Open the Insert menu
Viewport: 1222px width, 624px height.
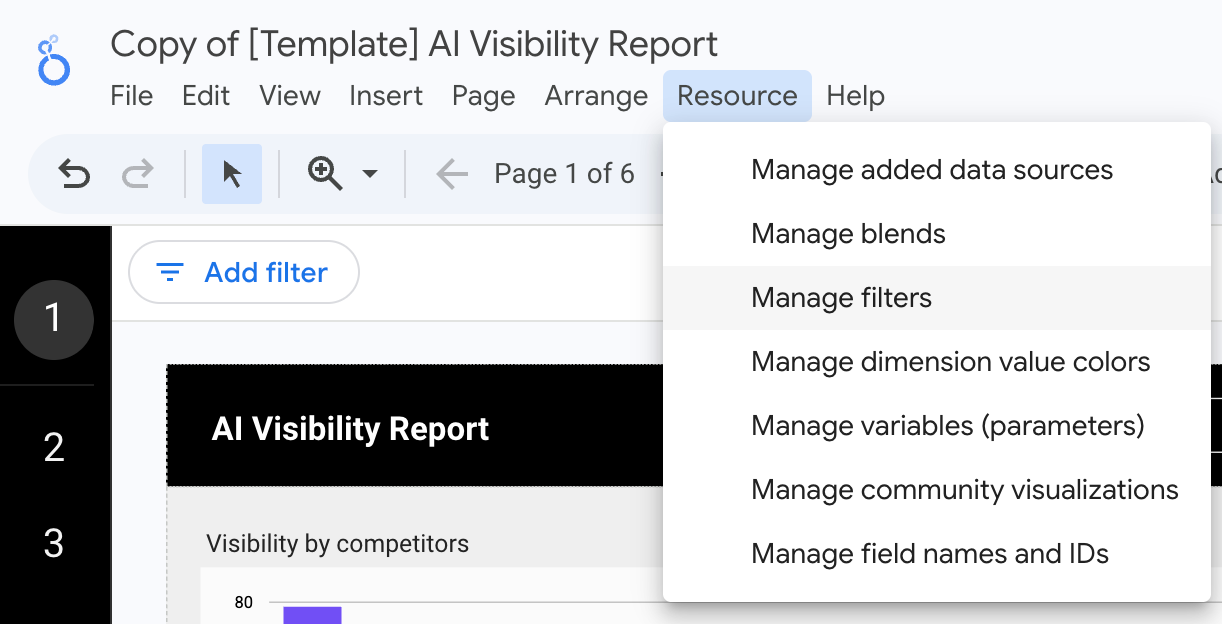pos(386,96)
